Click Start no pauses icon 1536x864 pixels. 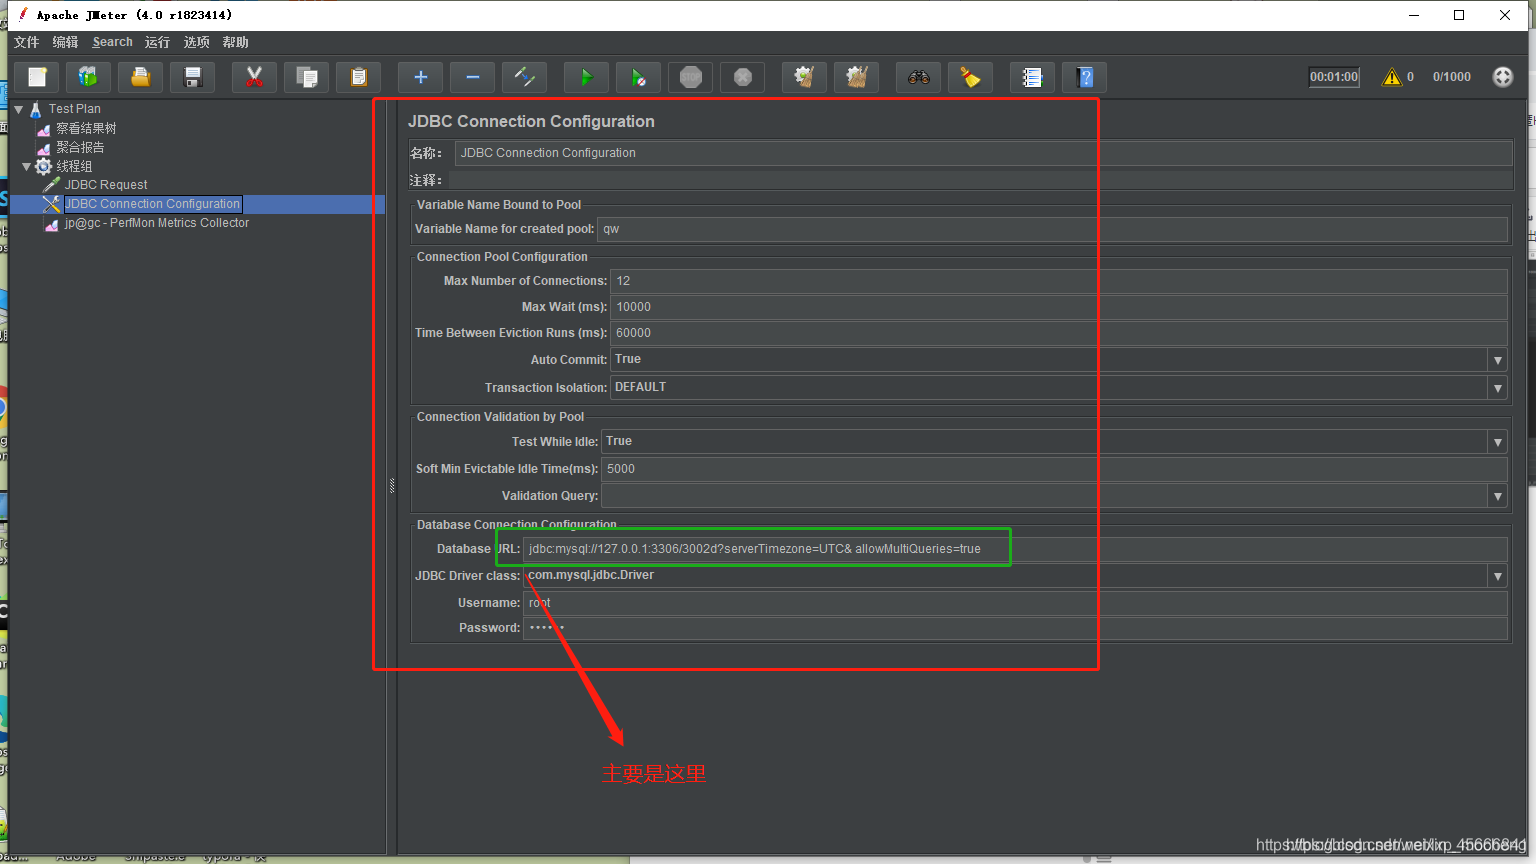tap(639, 77)
